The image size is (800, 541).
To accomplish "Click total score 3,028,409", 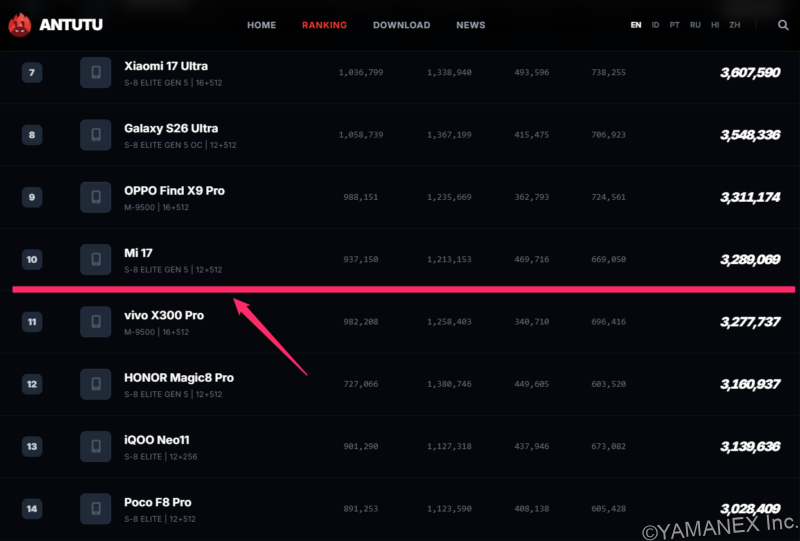I will coord(750,508).
